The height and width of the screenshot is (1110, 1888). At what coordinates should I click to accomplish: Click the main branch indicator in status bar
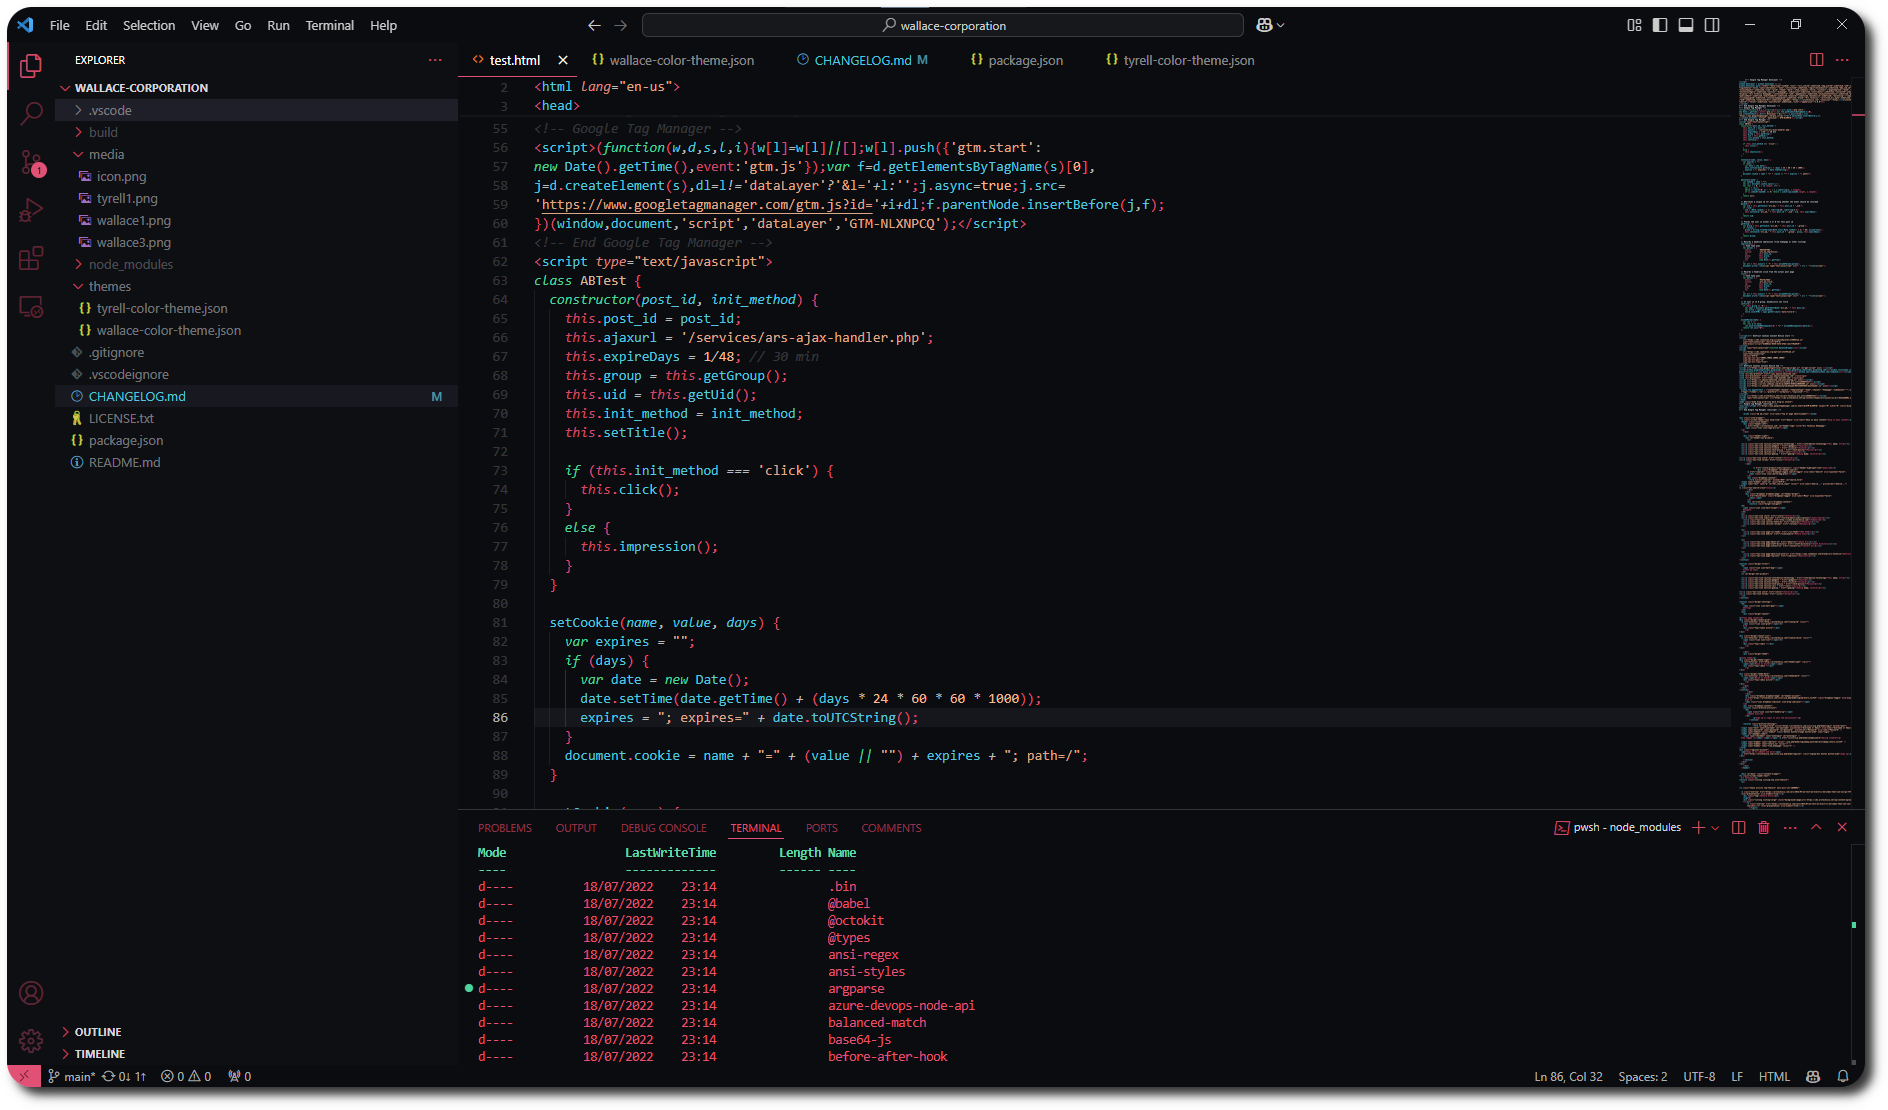coord(71,1076)
